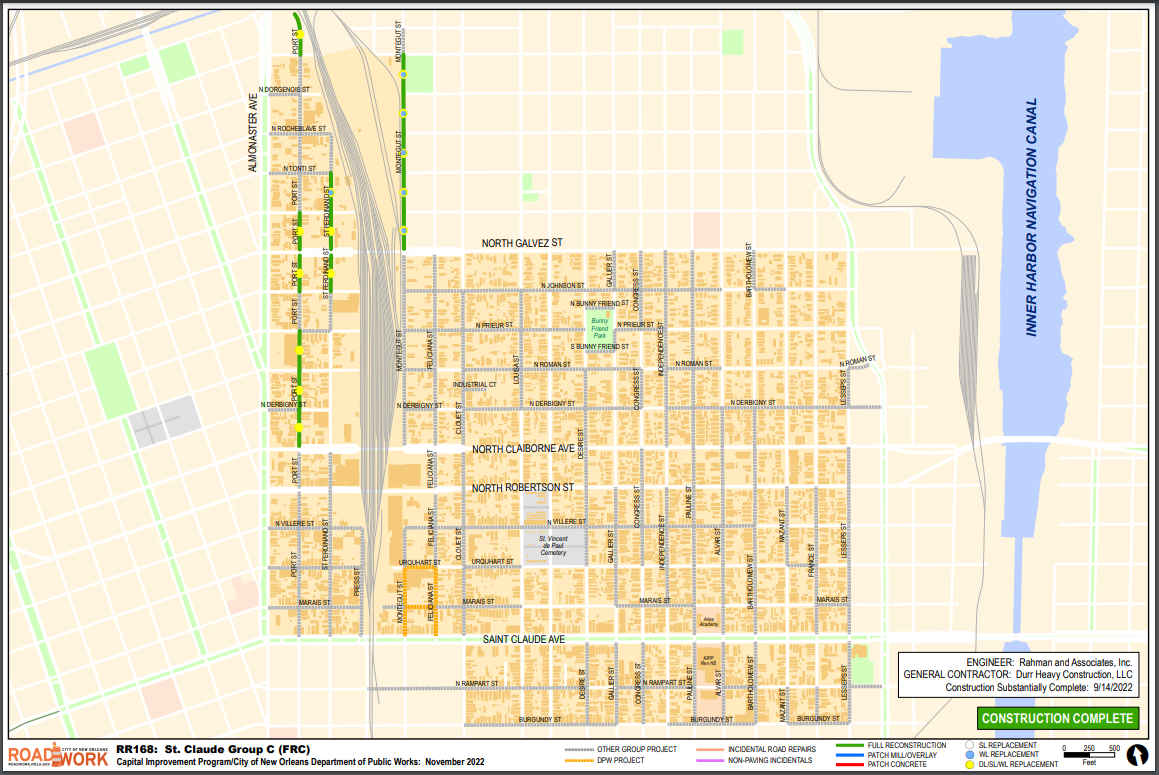This screenshot has width=1159, height=775.
Task: Click the RoadWork City of New Orleans logo
Action: [58, 755]
